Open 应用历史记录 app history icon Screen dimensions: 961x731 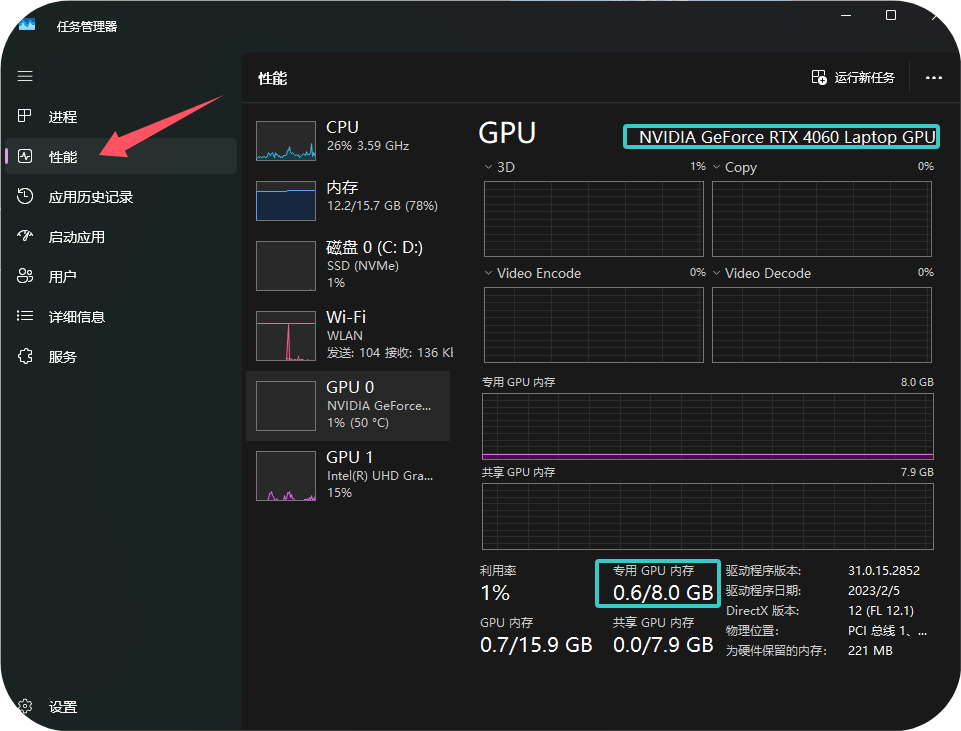25,196
